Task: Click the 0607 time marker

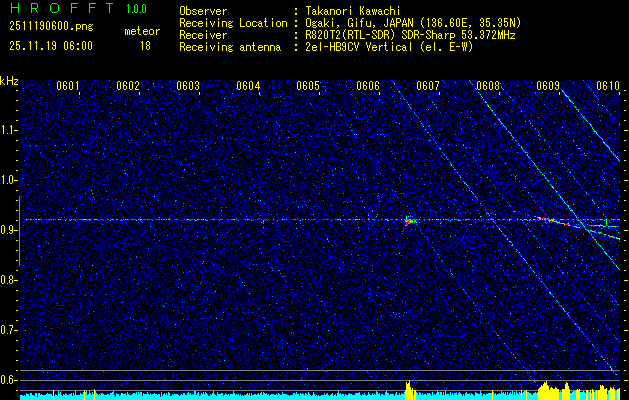Action: coord(428,86)
